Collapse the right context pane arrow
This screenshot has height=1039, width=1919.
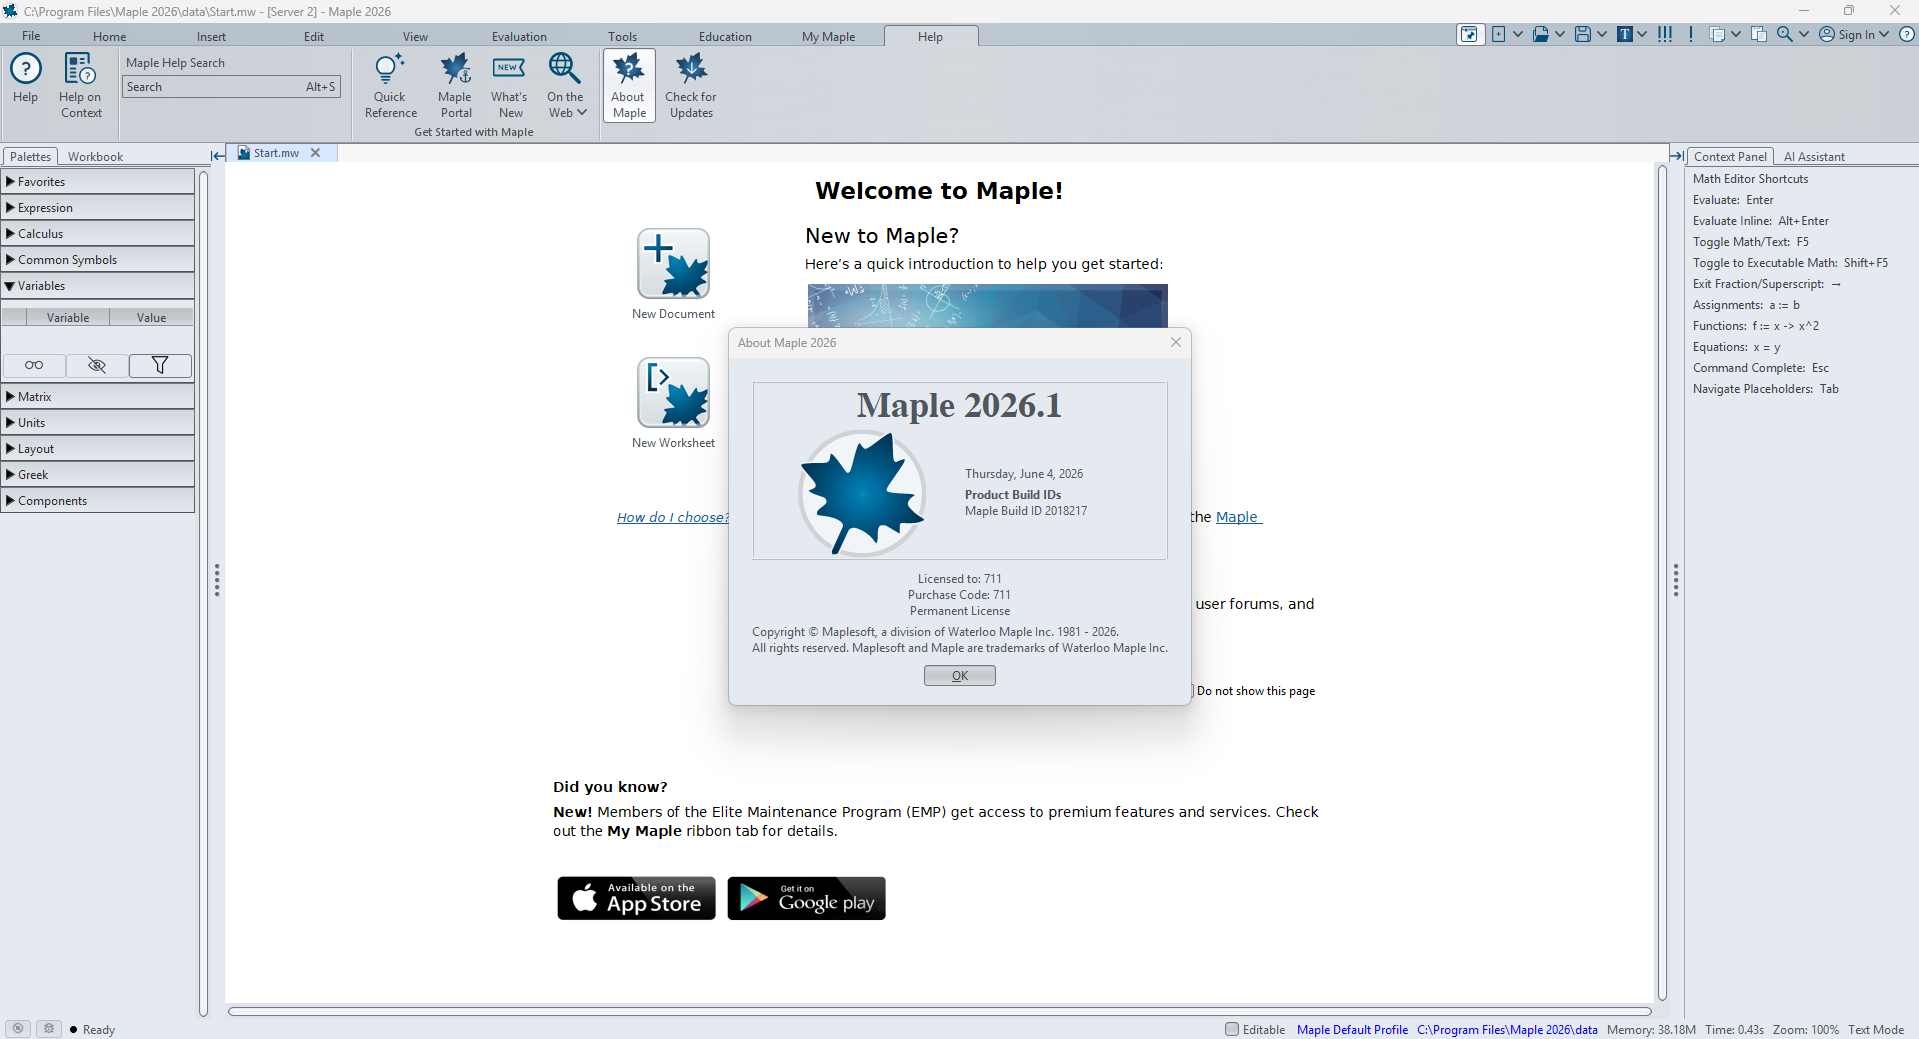coord(1677,156)
